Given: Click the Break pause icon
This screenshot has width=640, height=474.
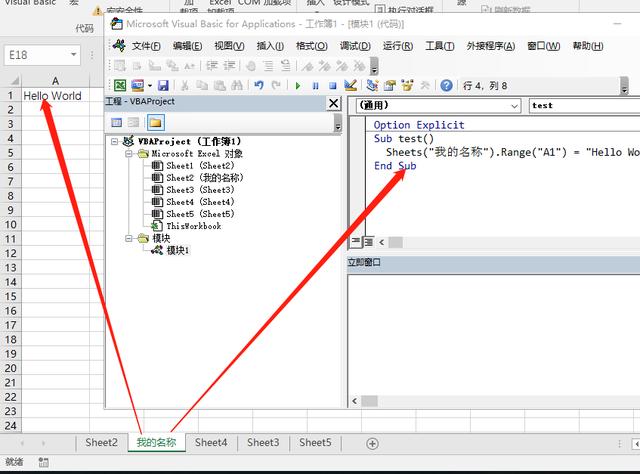Looking at the screenshot, I should click(x=316, y=86).
